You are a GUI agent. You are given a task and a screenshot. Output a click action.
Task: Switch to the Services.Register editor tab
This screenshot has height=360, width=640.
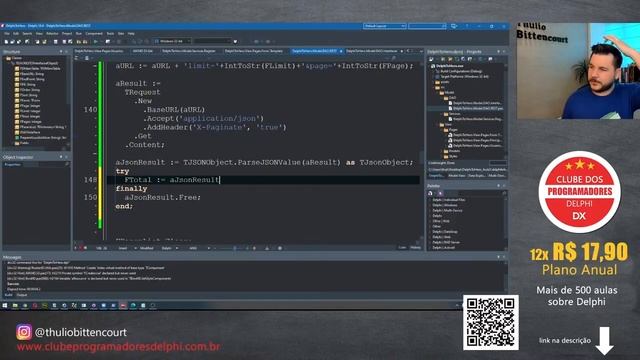(189, 51)
